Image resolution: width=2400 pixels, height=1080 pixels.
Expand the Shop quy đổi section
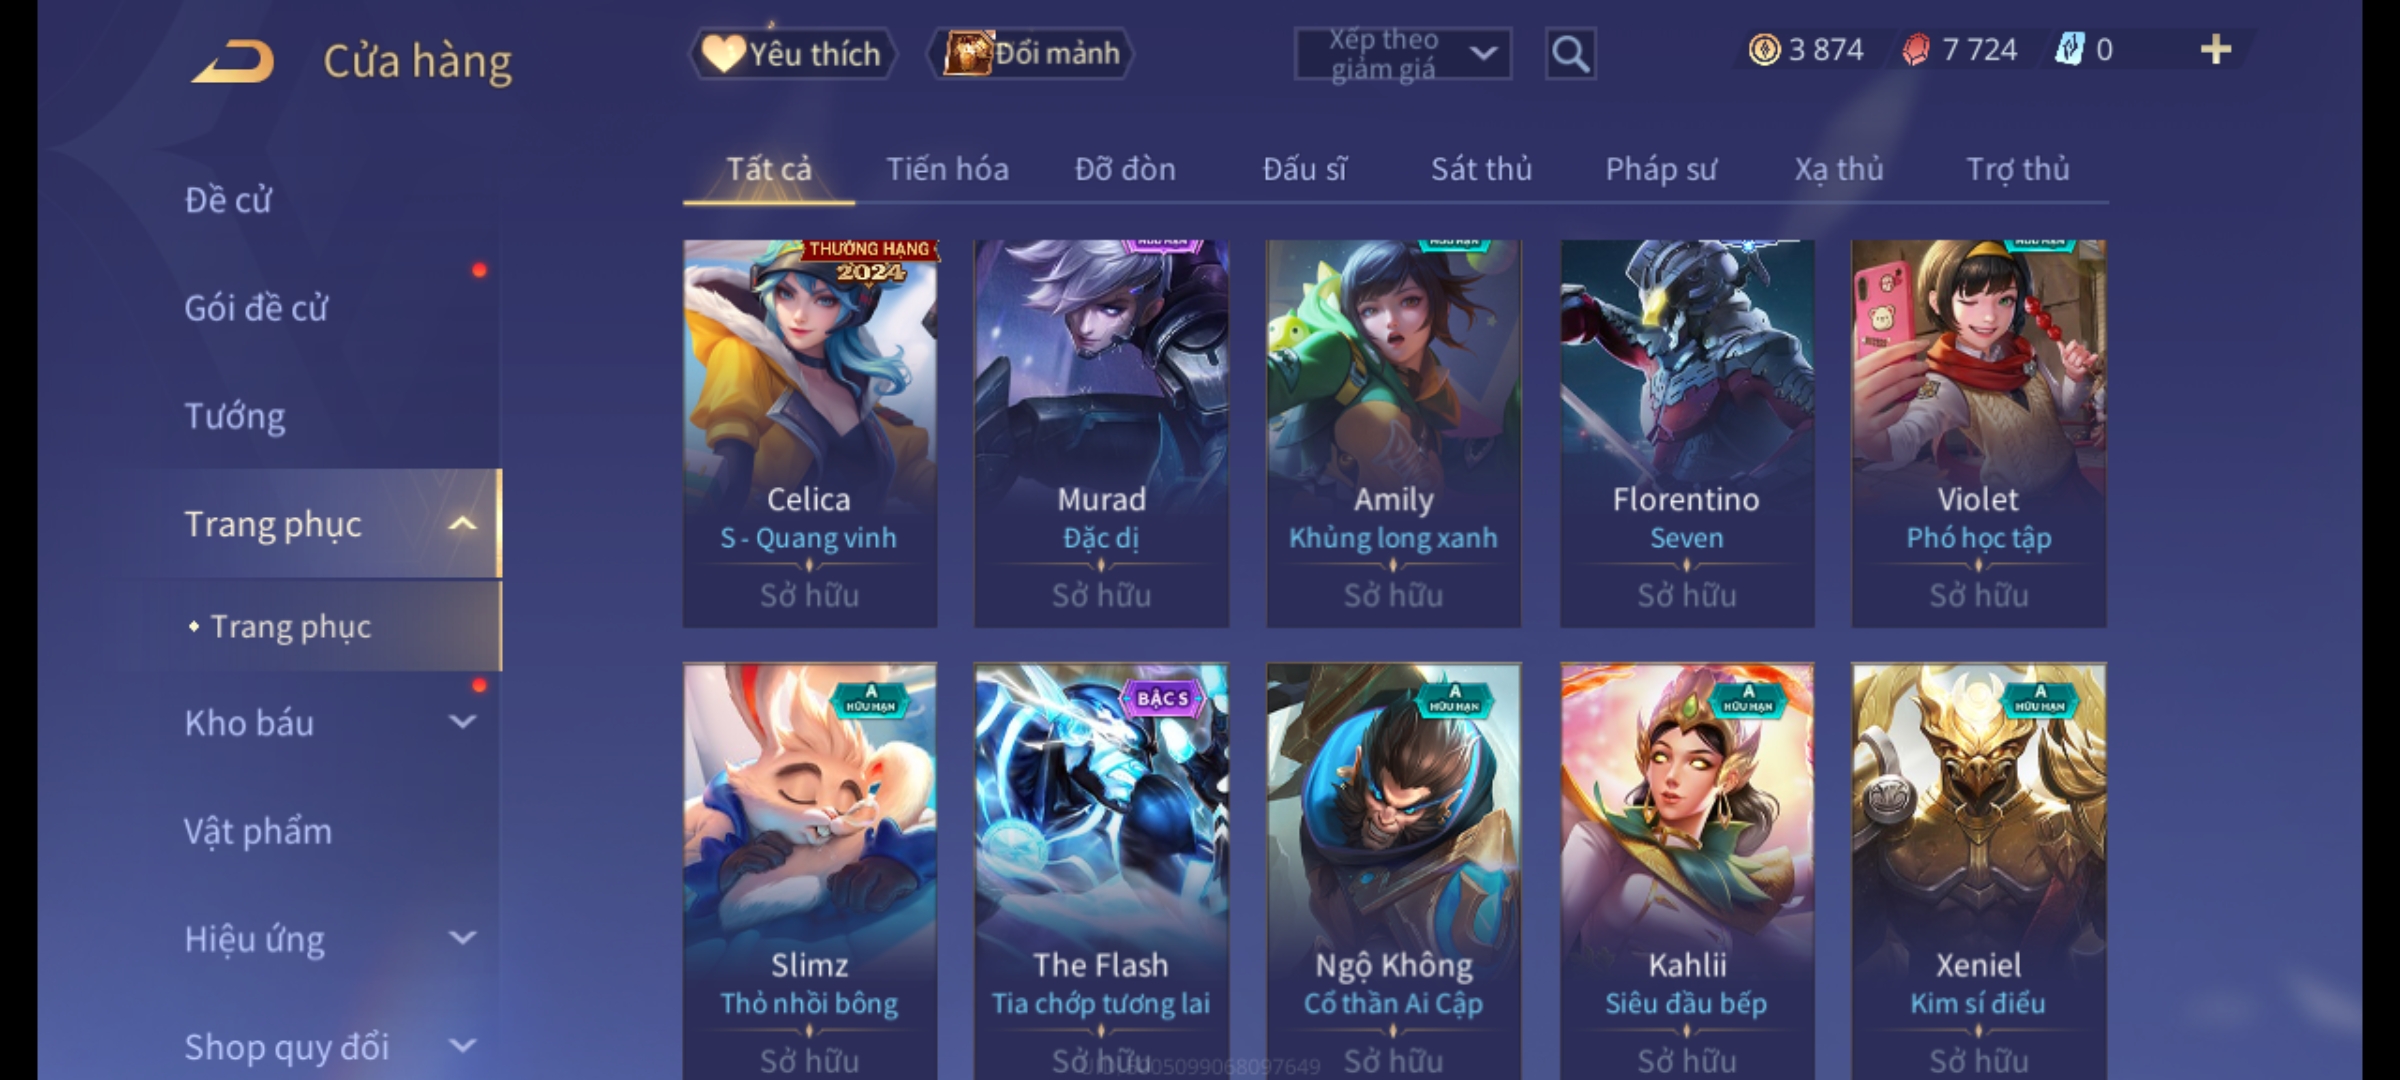coord(462,1046)
